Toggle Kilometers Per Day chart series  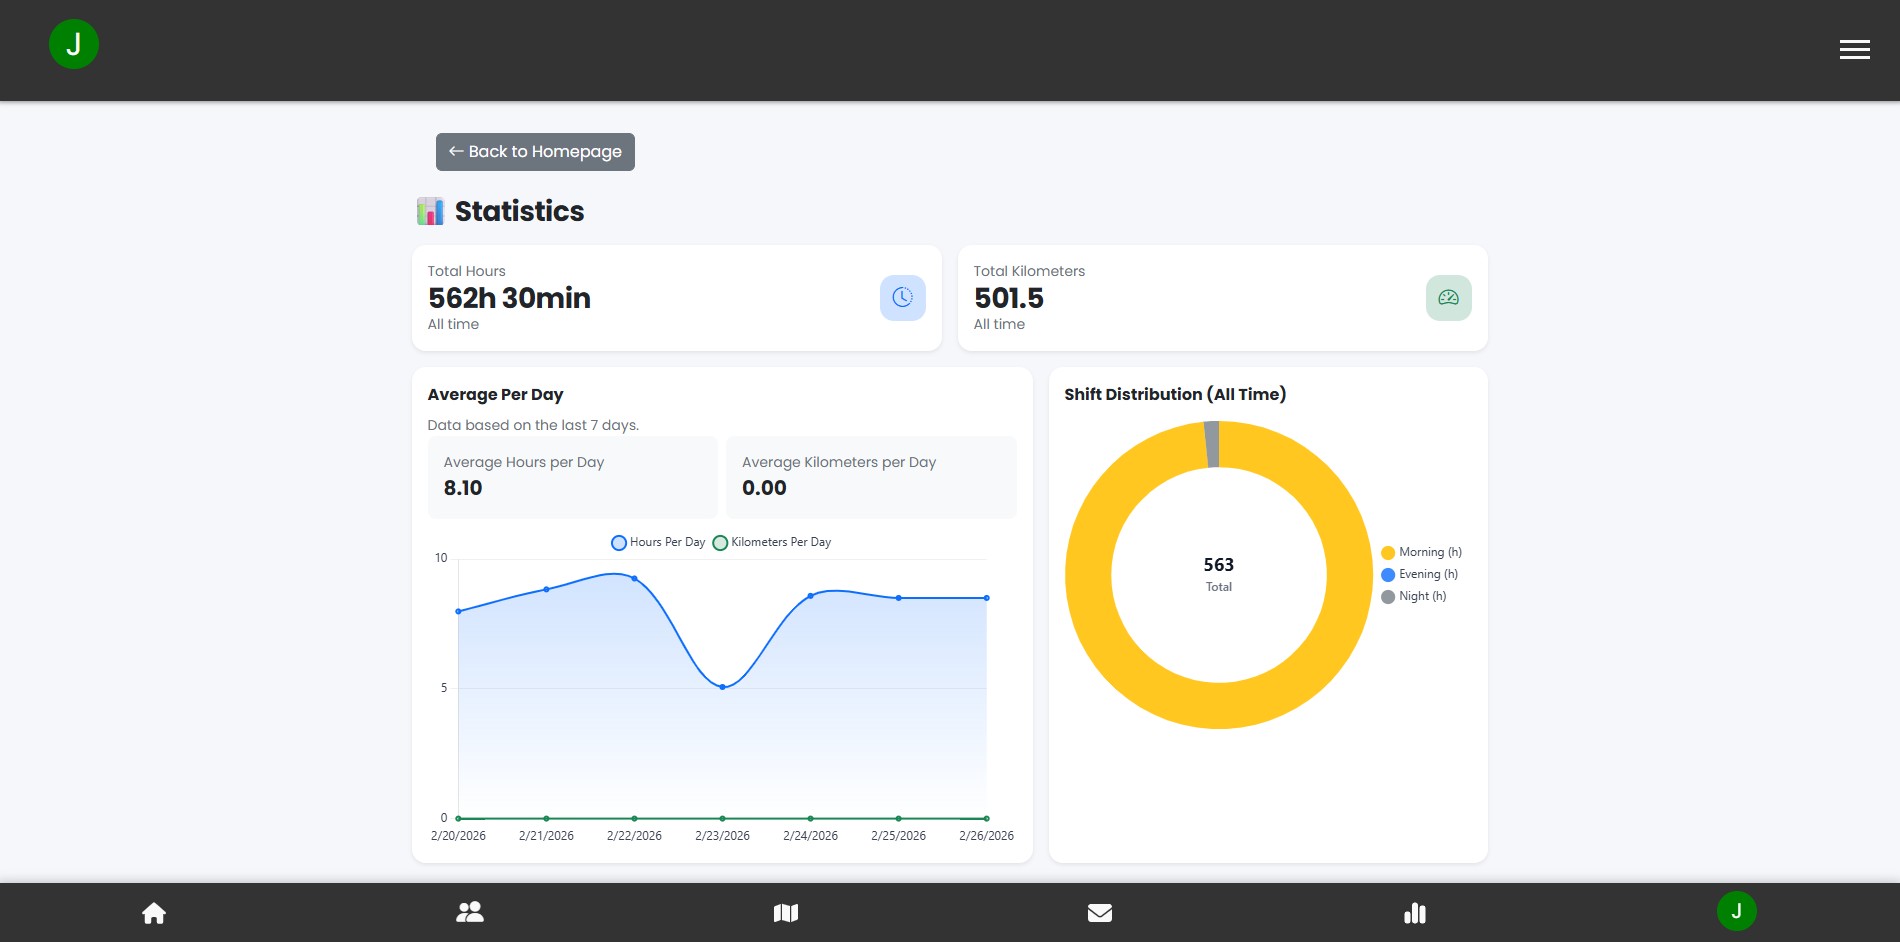click(772, 542)
